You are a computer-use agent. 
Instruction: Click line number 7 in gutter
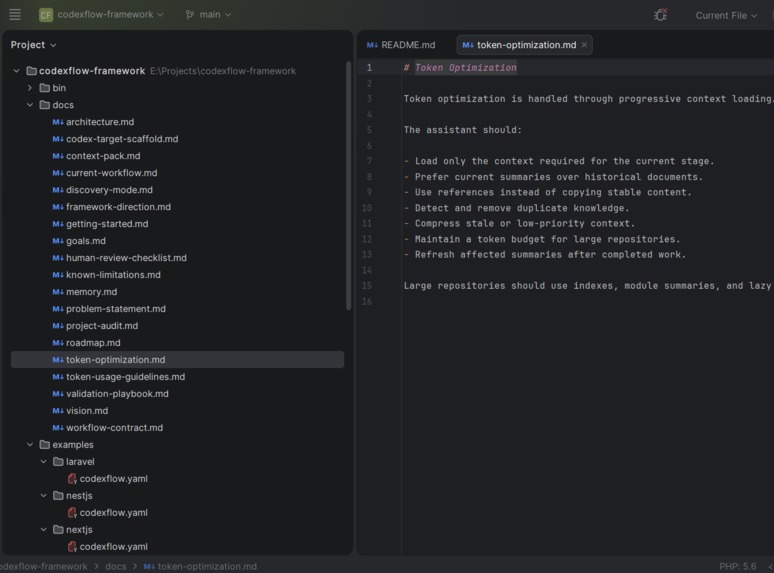tap(369, 161)
